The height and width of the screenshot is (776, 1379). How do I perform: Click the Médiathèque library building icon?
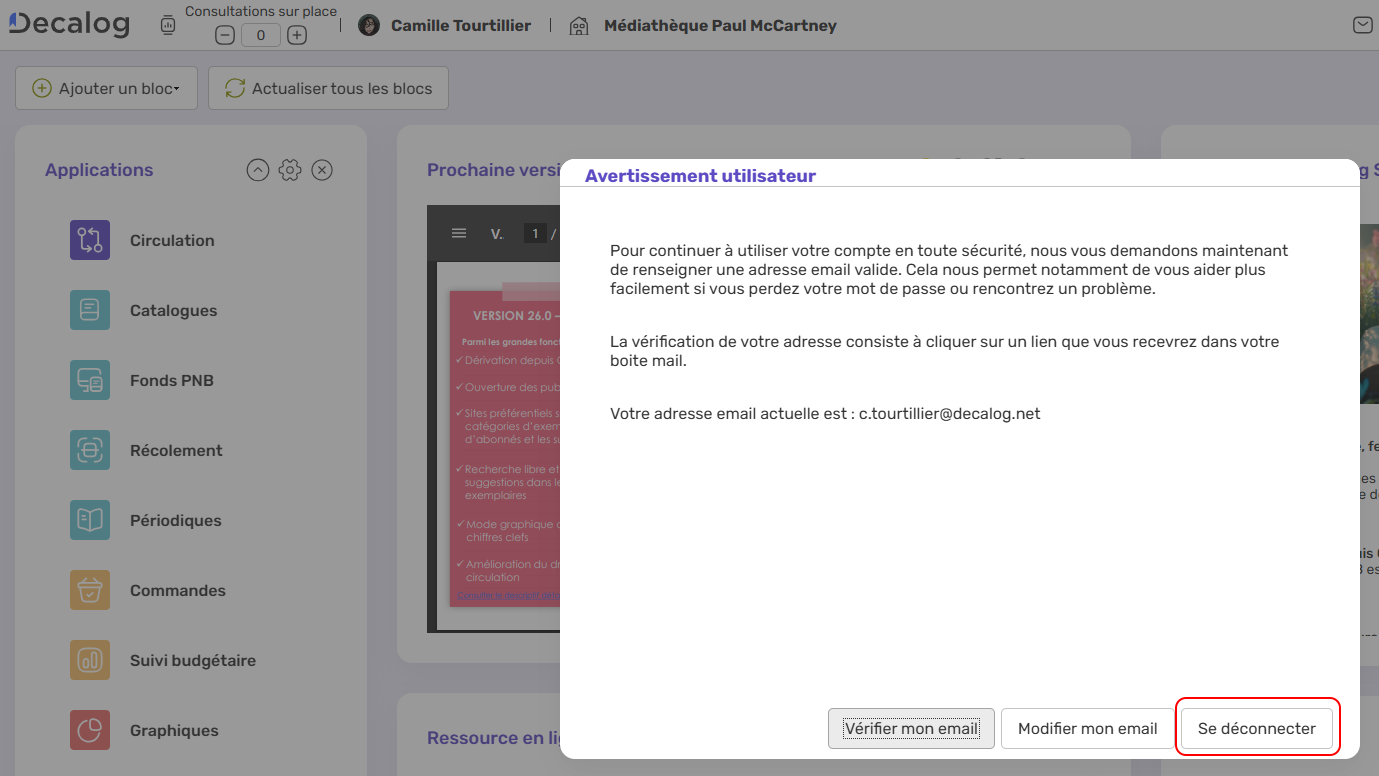[x=579, y=26]
